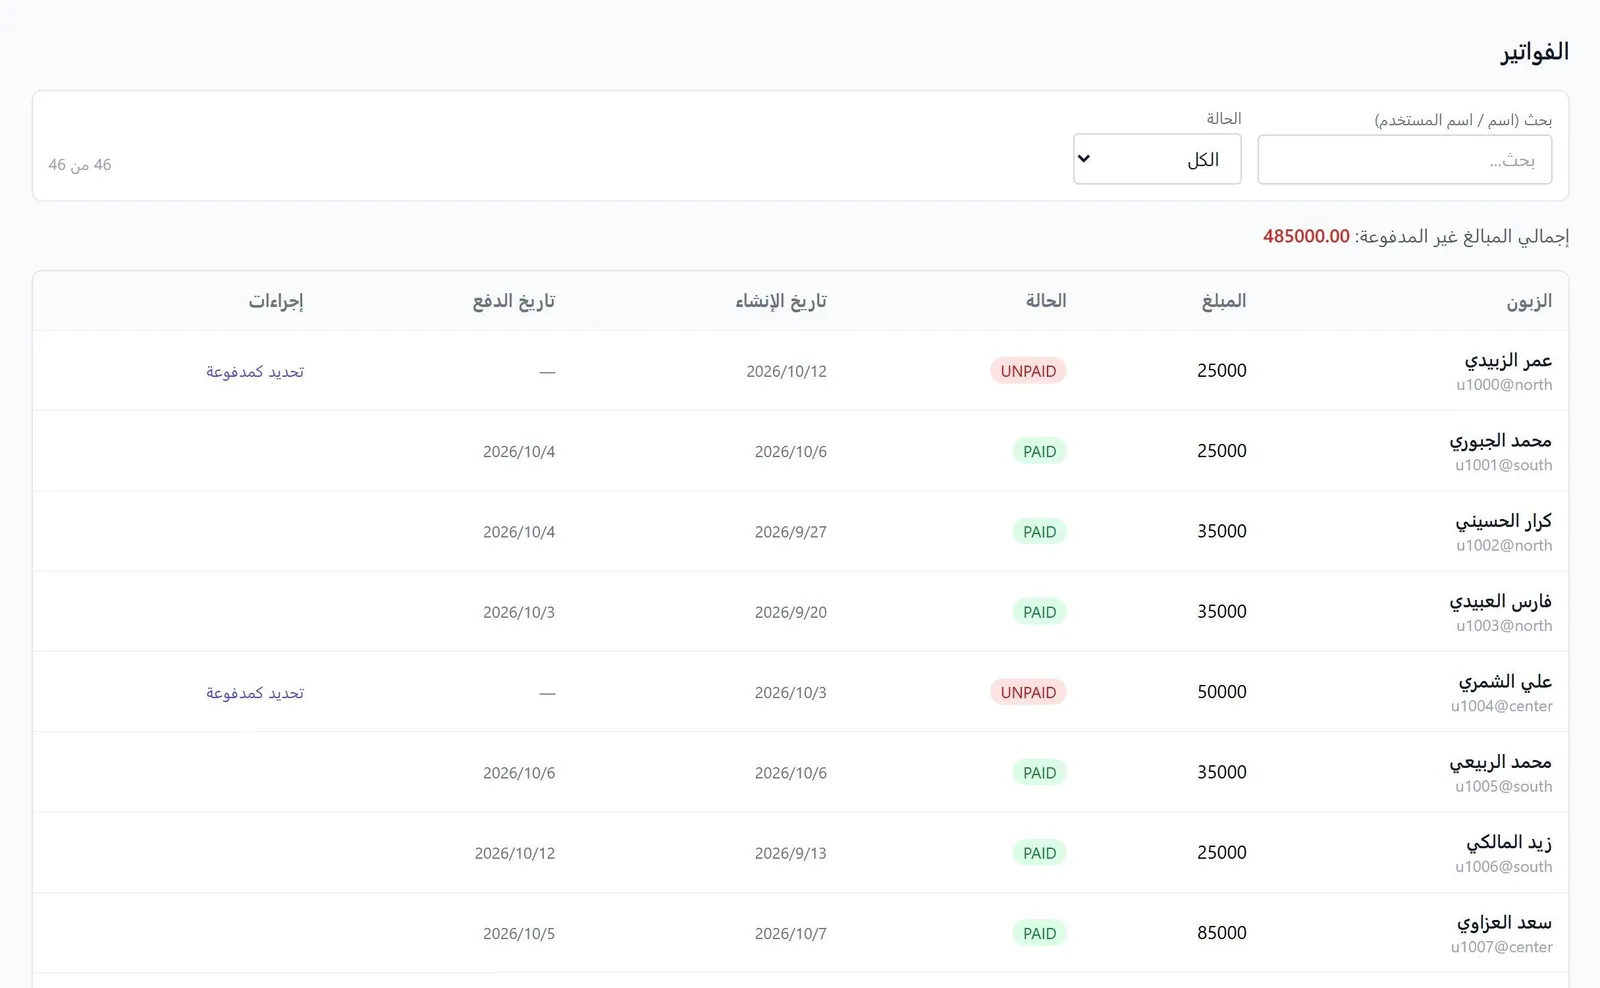The width and height of the screenshot is (1600, 988).
Task: Click PAID badge of زيد المالكي
Action: pyautogui.click(x=1039, y=853)
